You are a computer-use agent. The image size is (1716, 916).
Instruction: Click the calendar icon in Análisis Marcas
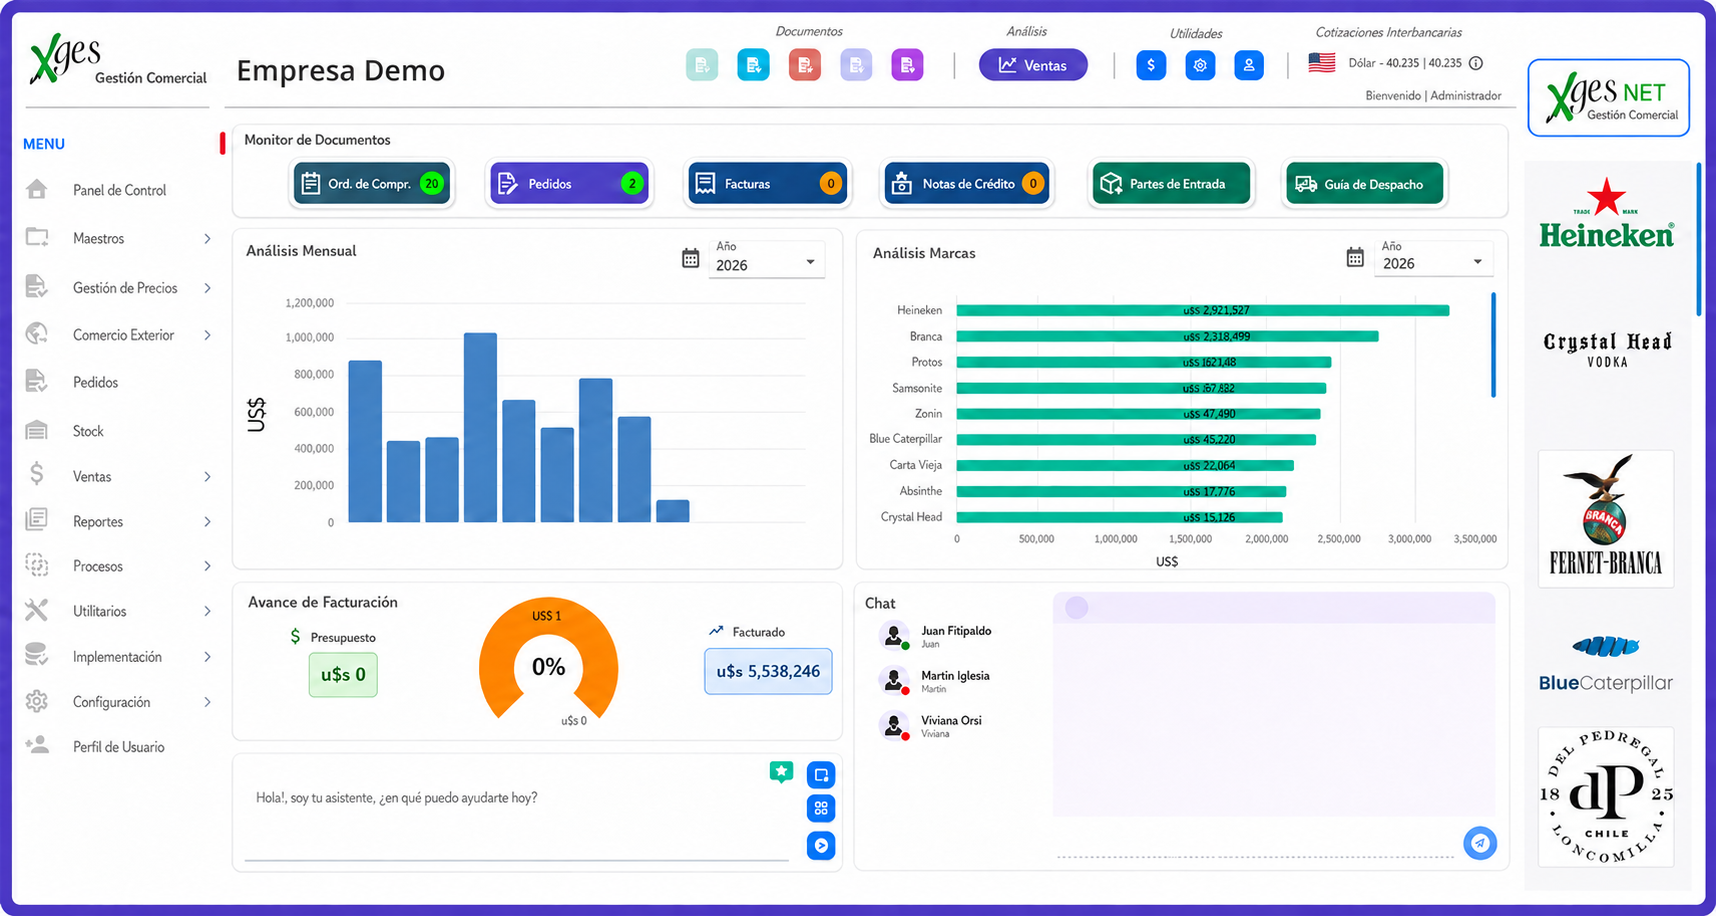[x=1355, y=257]
